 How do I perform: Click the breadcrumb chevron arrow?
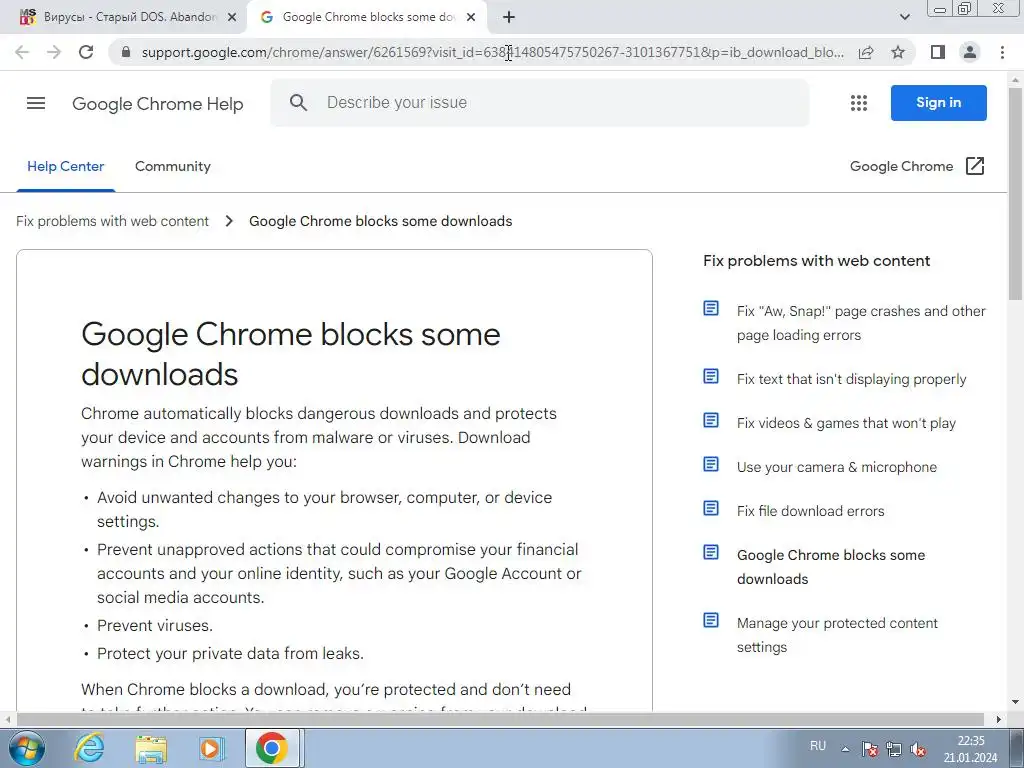[229, 221]
